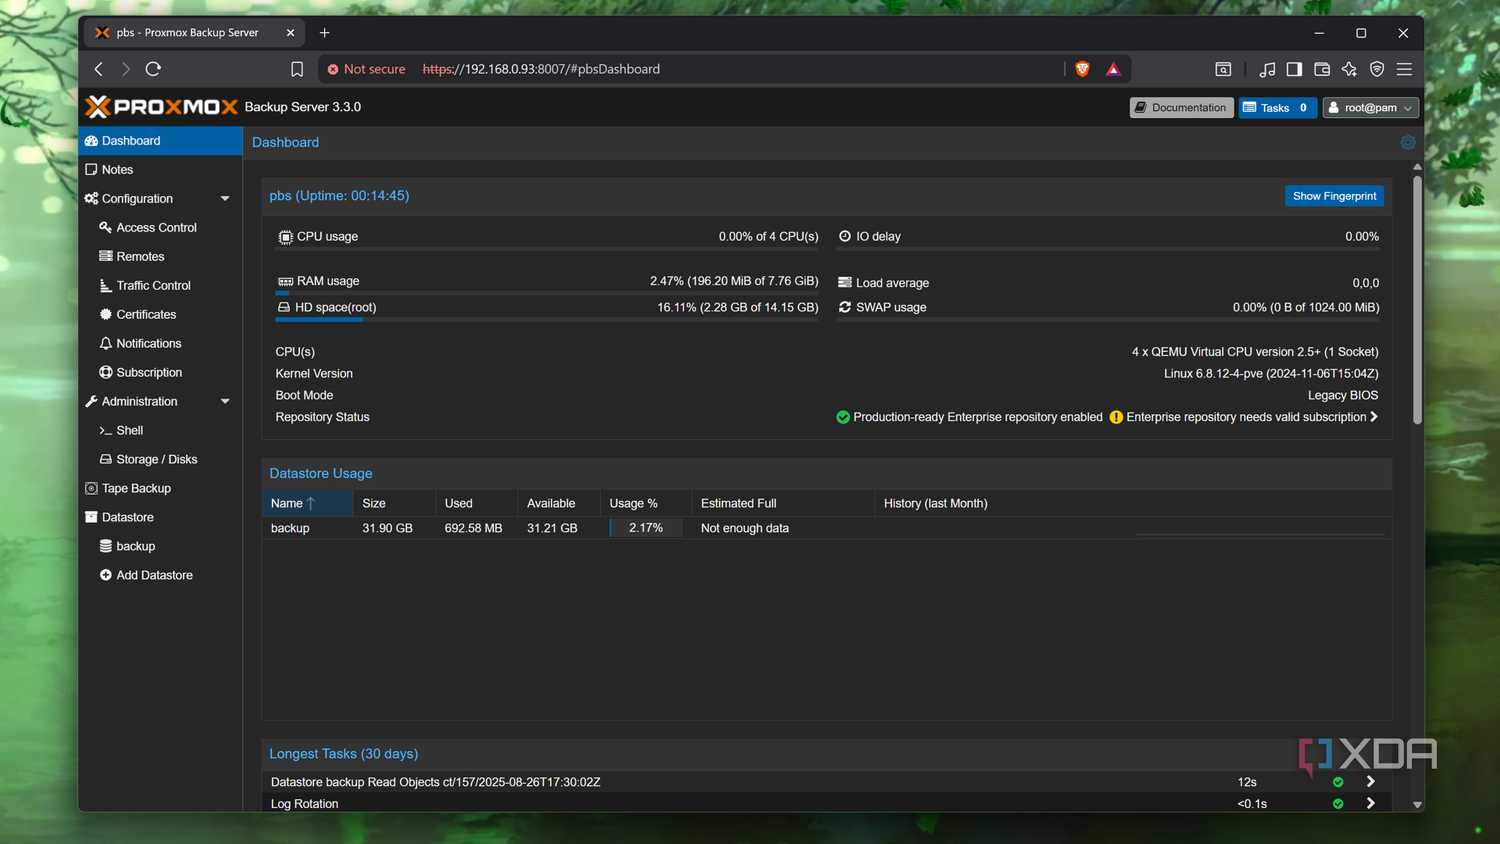Open Certificates page
Viewport: 1500px width, 844px height.
(161, 315)
